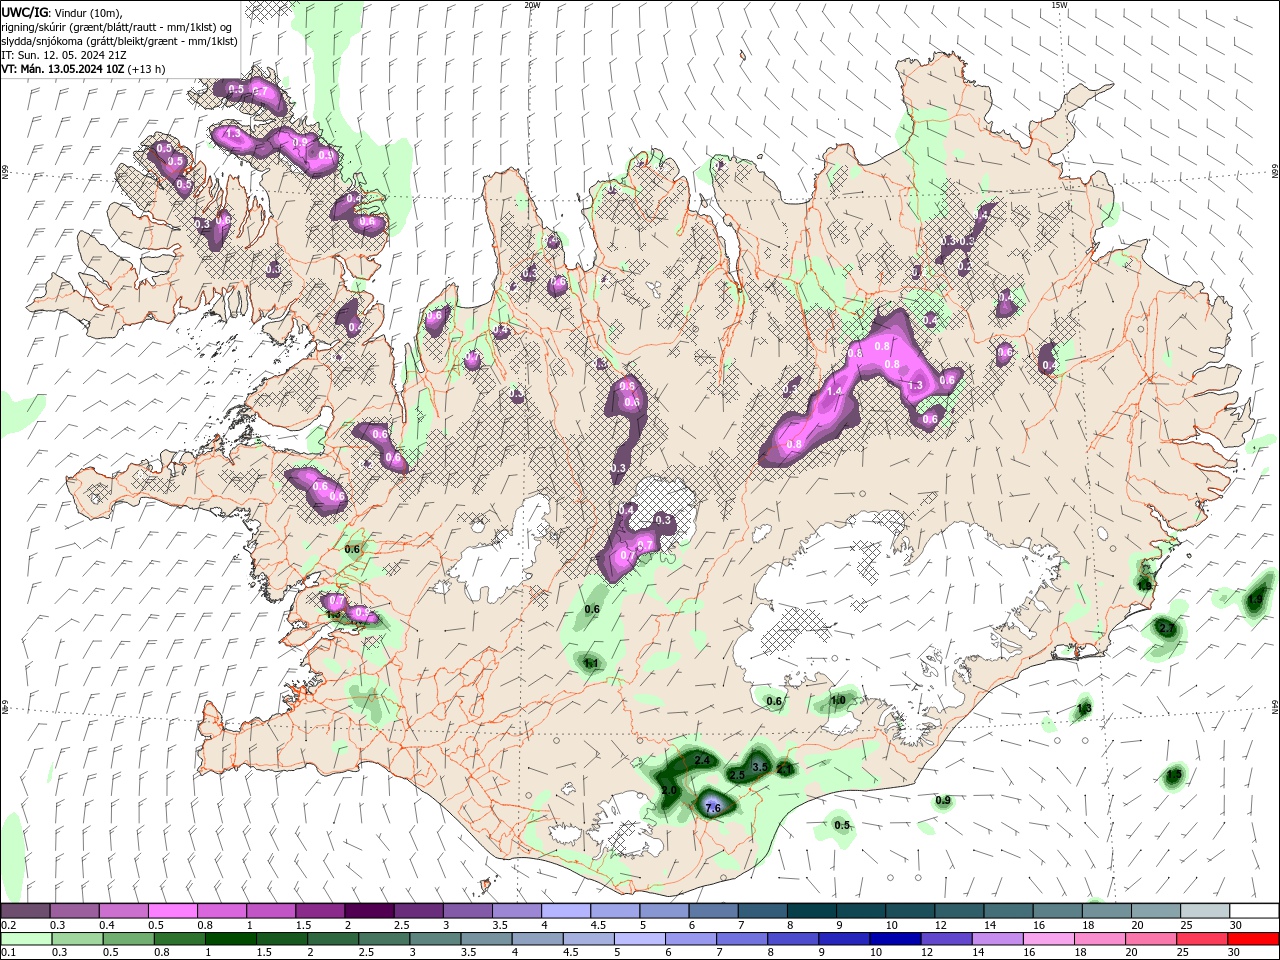Click the "30" label in the lower rain scale
Viewport: 1280px width, 960px height.
click(x=1232, y=953)
